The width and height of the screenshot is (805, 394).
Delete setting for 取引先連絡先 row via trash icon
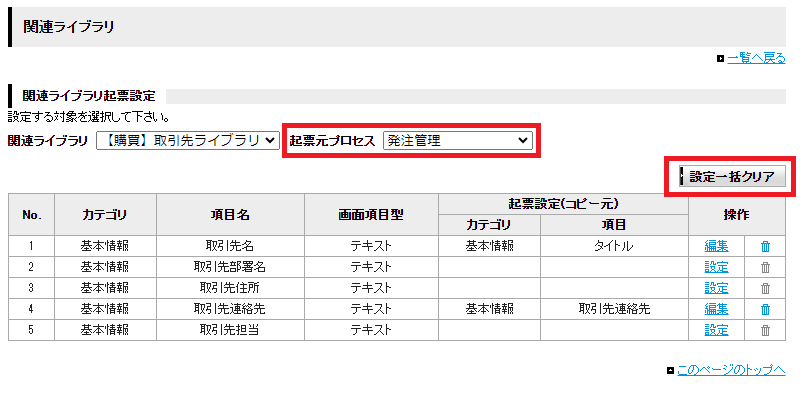coord(765,309)
